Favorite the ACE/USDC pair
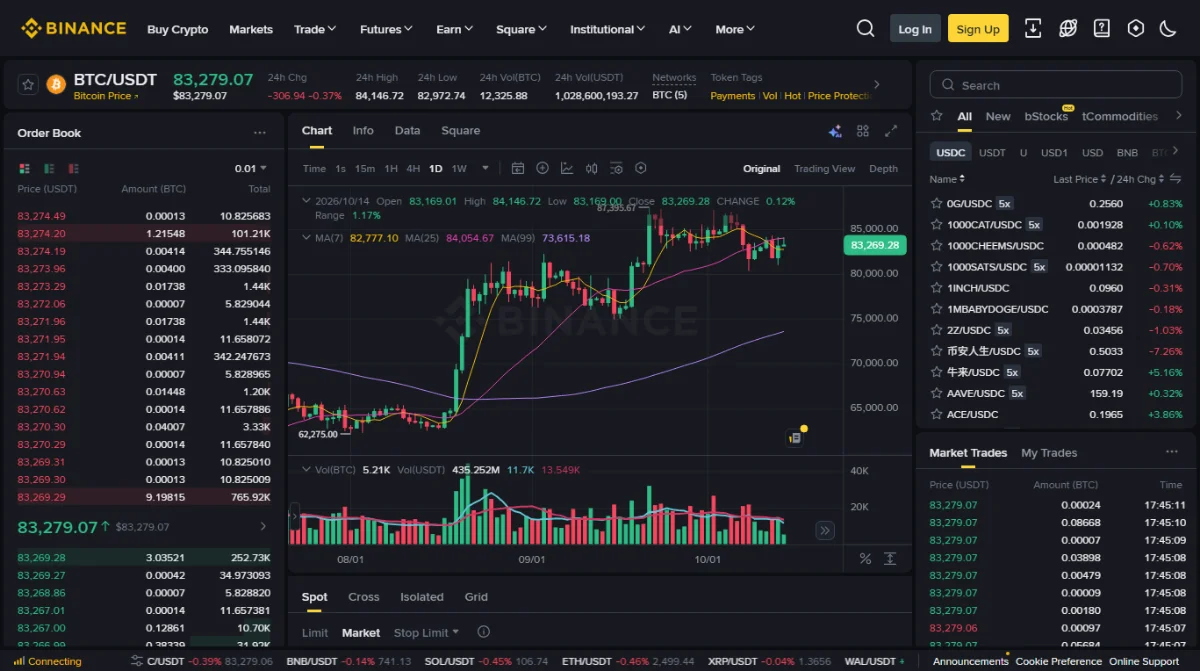 [936, 414]
